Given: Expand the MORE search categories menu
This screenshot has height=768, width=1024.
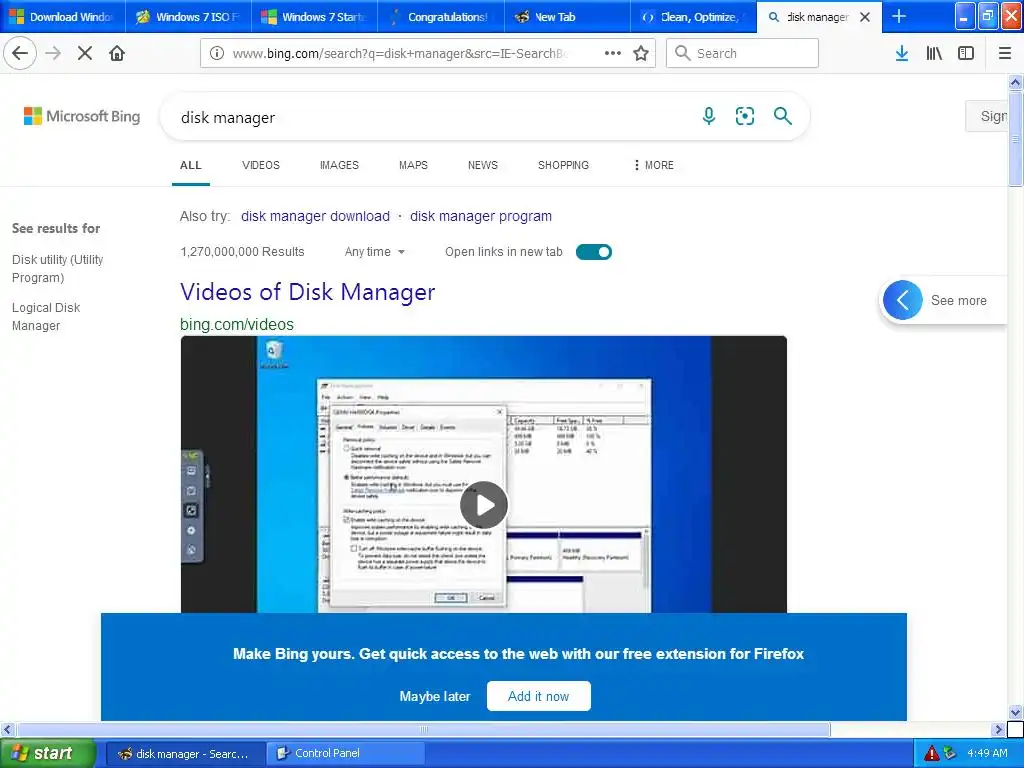Looking at the screenshot, I should [653, 165].
